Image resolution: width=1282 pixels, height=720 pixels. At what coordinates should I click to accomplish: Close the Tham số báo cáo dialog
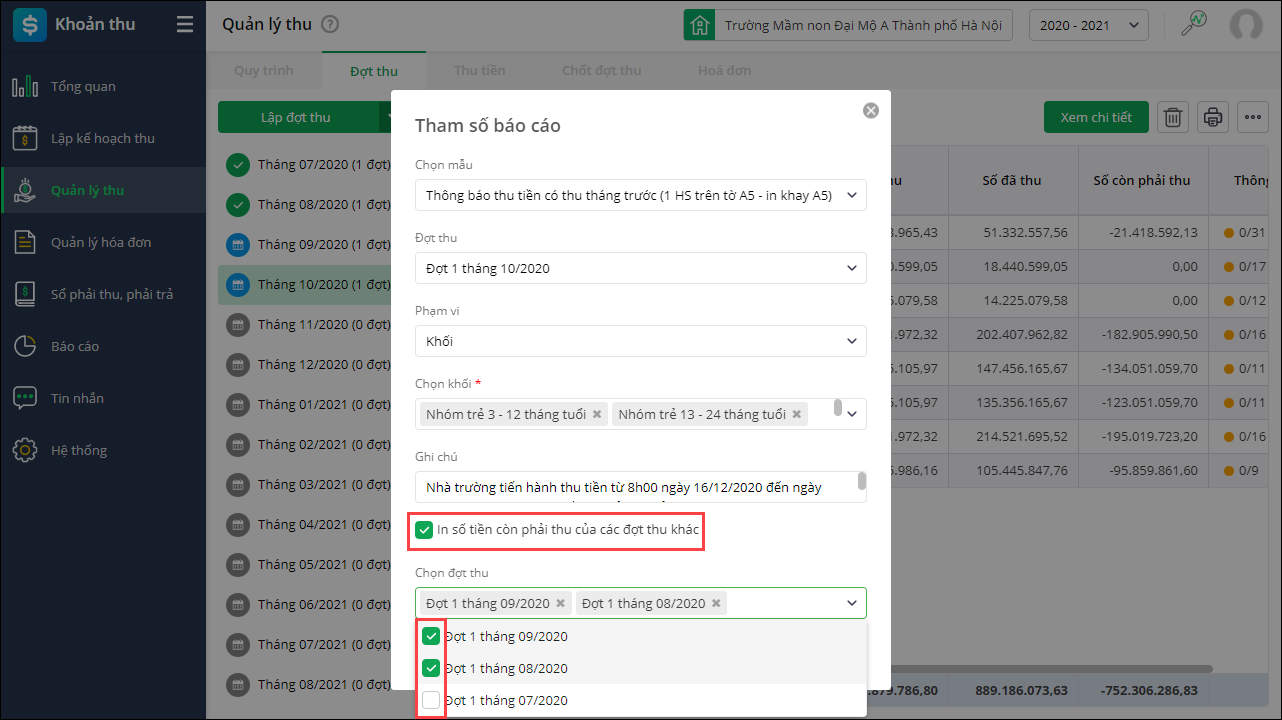pyautogui.click(x=871, y=110)
